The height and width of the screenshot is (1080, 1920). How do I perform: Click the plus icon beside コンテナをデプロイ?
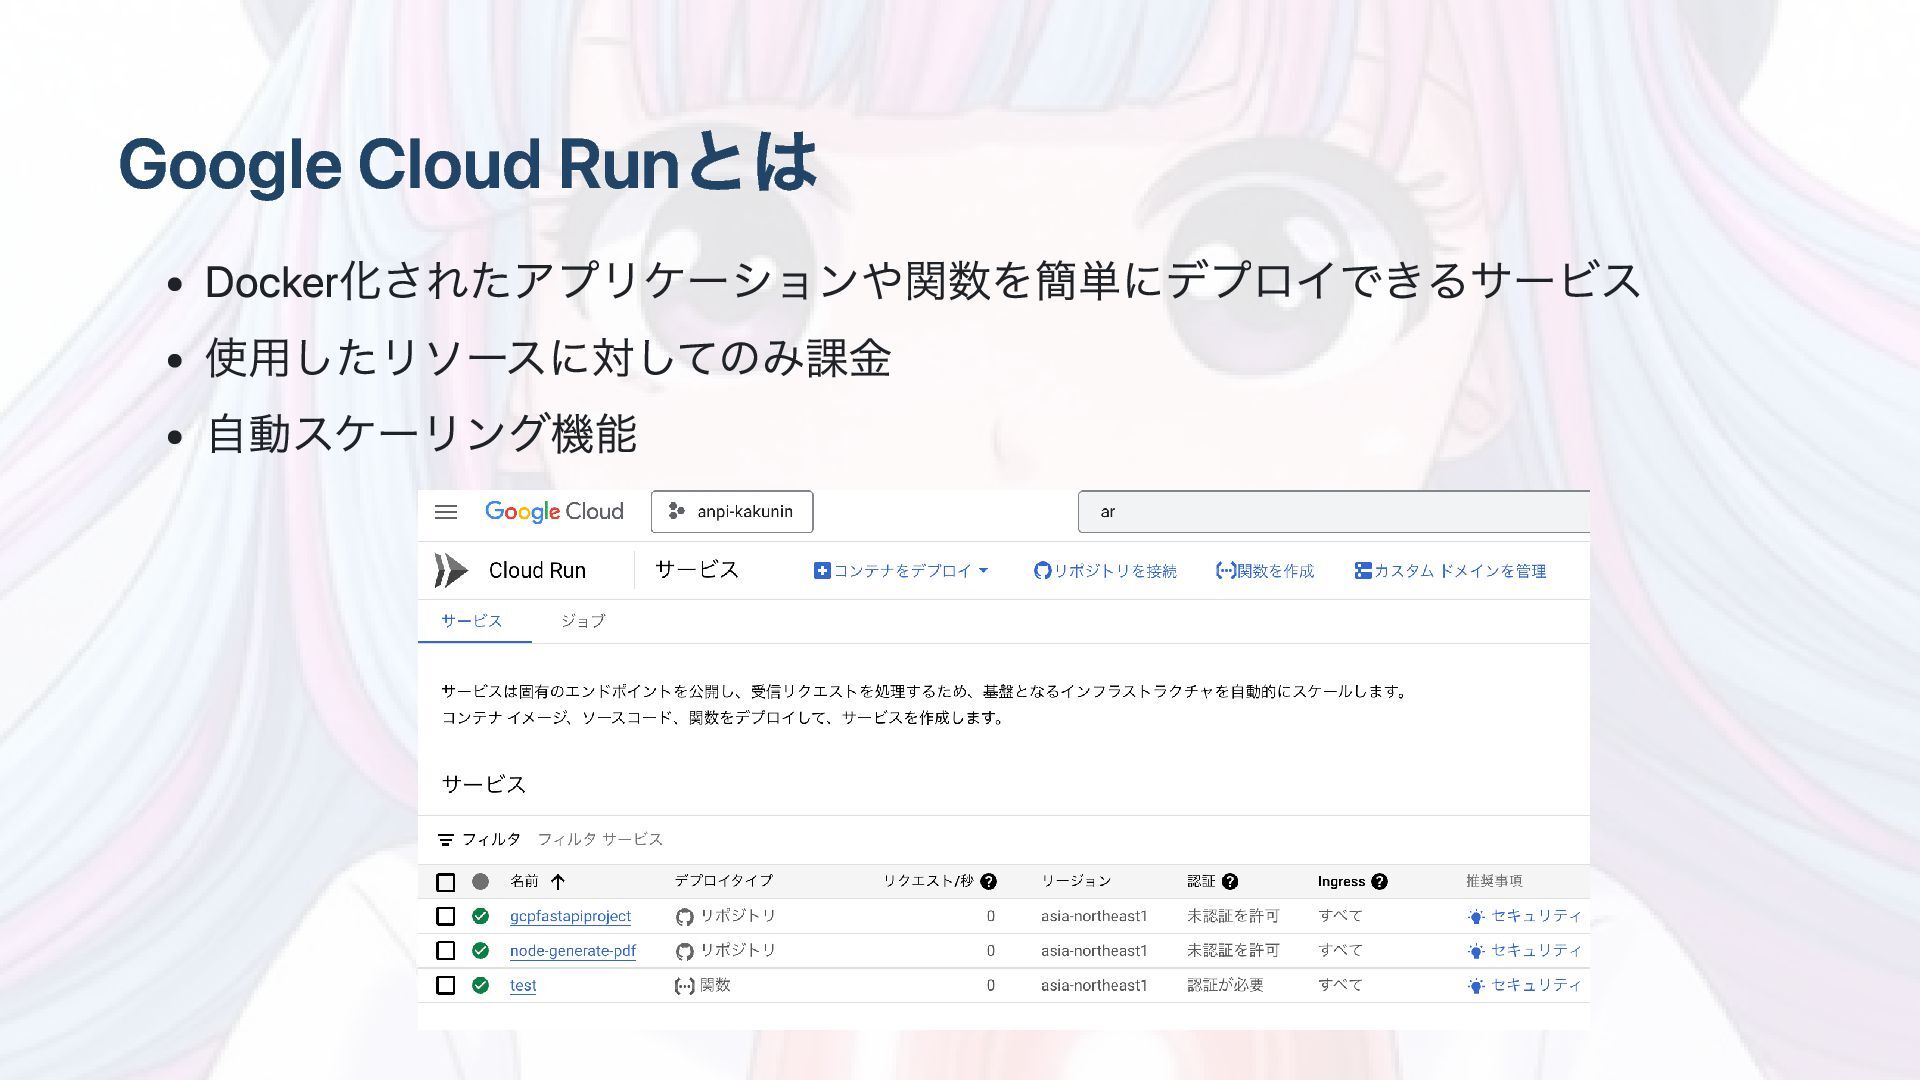tap(822, 571)
